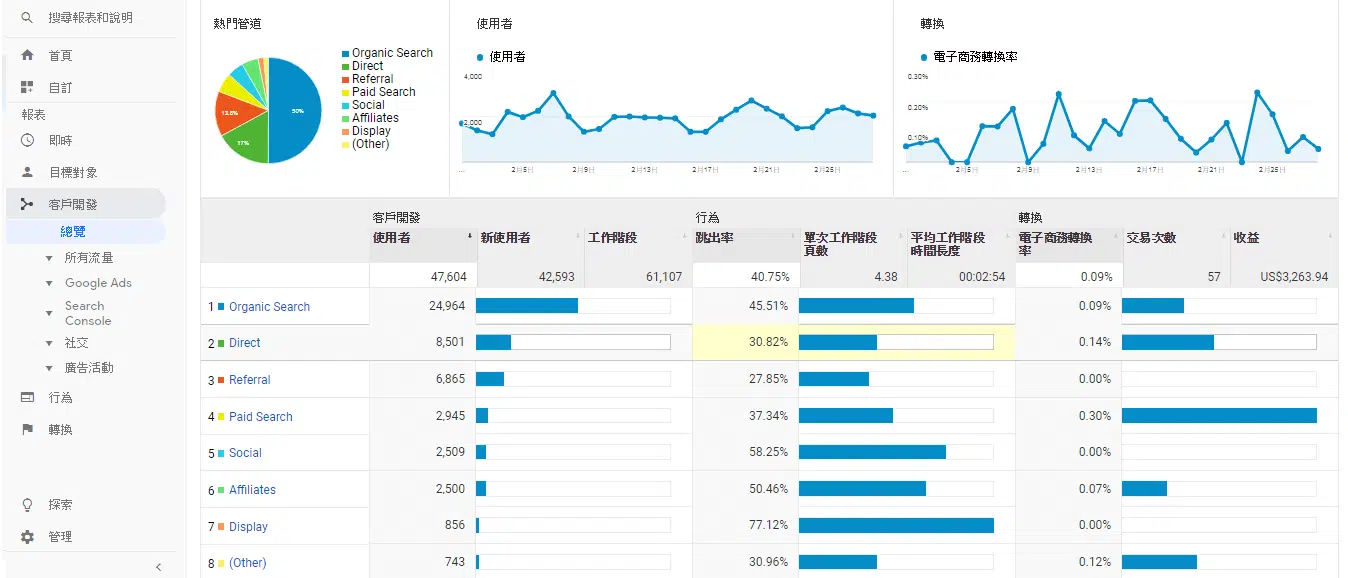Click the Direct bounce rate 30.82%
The width and height of the screenshot is (1348, 578).
coord(768,342)
